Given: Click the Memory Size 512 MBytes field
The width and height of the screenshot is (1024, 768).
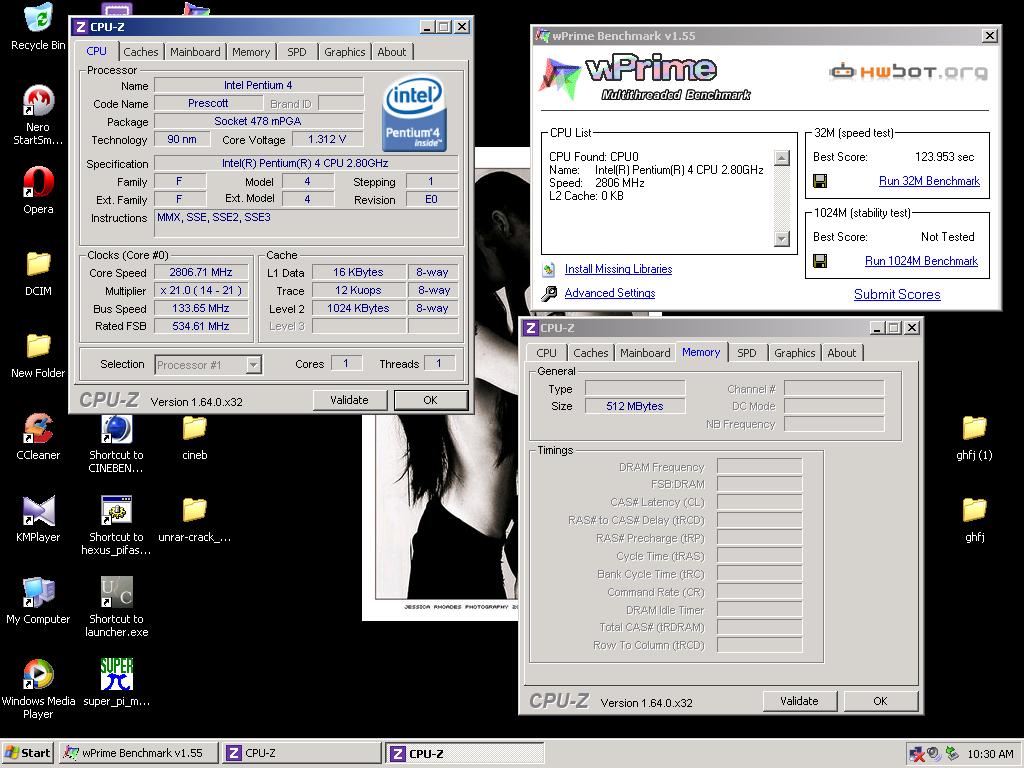Looking at the screenshot, I should click(x=635, y=406).
